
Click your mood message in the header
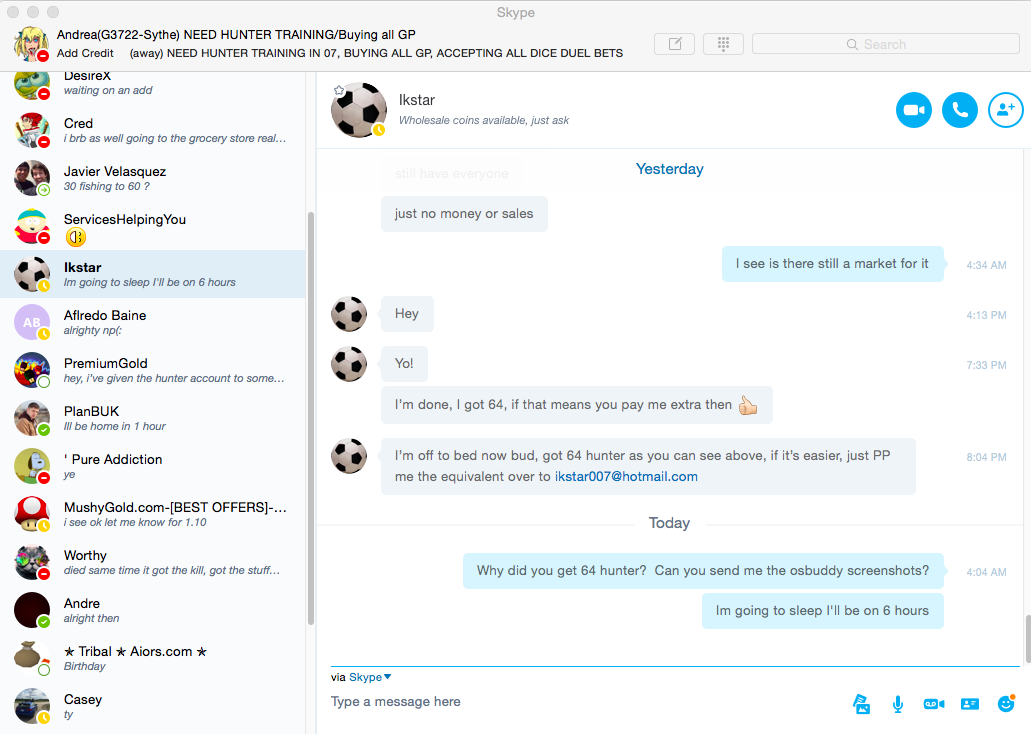[x=376, y=53]
